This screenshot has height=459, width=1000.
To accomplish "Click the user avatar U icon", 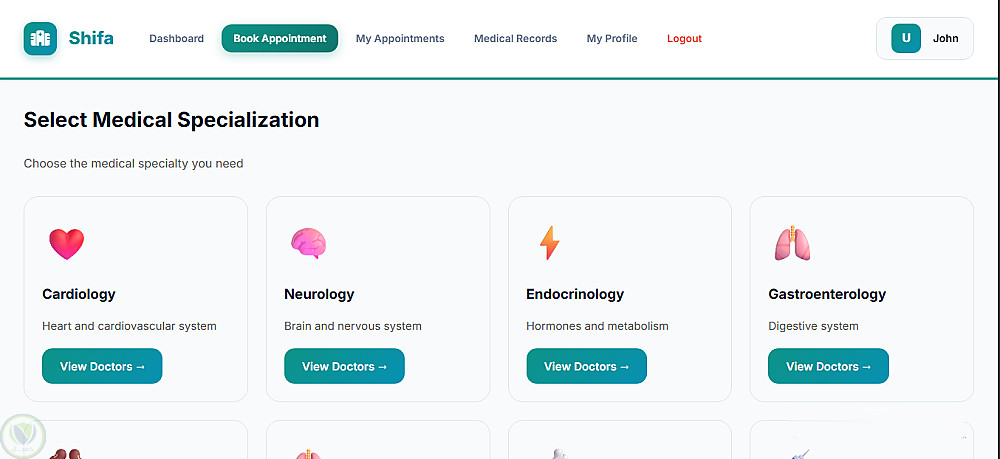I will 906,39.
